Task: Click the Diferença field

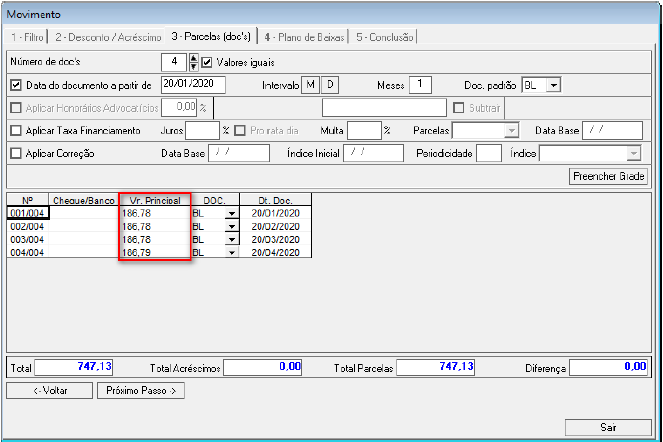Action: (x=608, y=367)
